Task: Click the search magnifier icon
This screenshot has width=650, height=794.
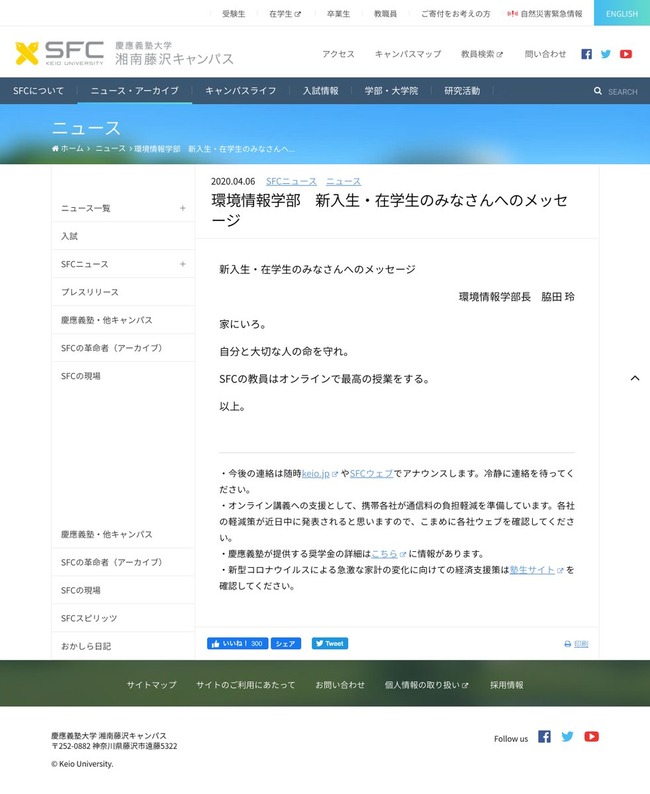Action: pyautogui.click(x=598, y=91)
